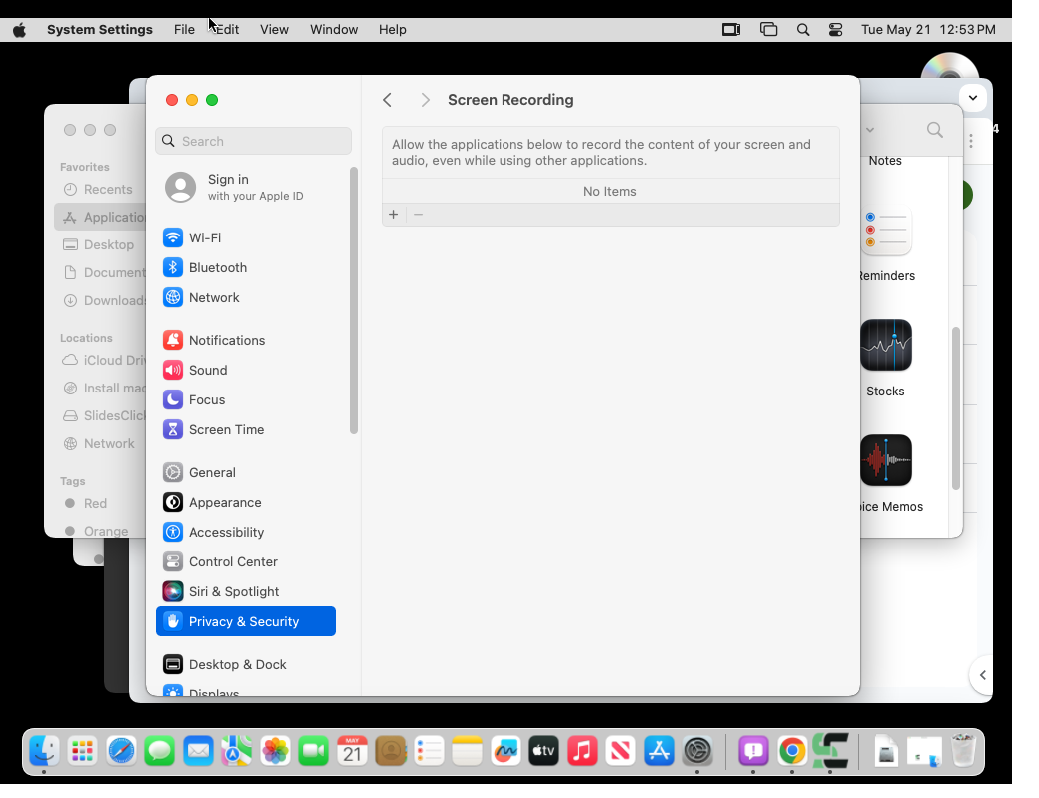Click the Finder window vertical scrollbar
The height and width of the screenshot is (798, 1039).
pos(956,409)
